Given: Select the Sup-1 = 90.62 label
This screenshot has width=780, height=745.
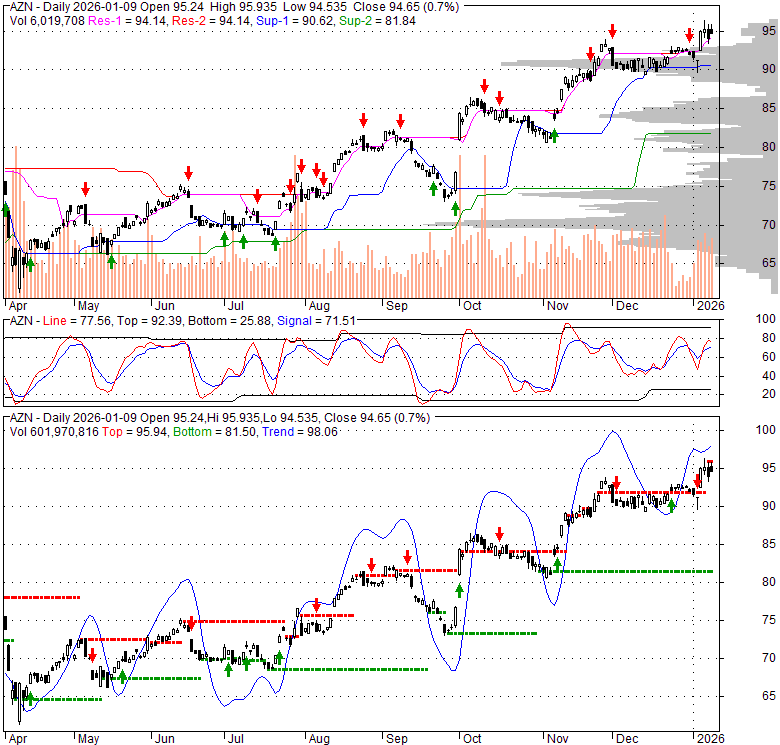Looking at the screenshot, I should tap(295, 21).
